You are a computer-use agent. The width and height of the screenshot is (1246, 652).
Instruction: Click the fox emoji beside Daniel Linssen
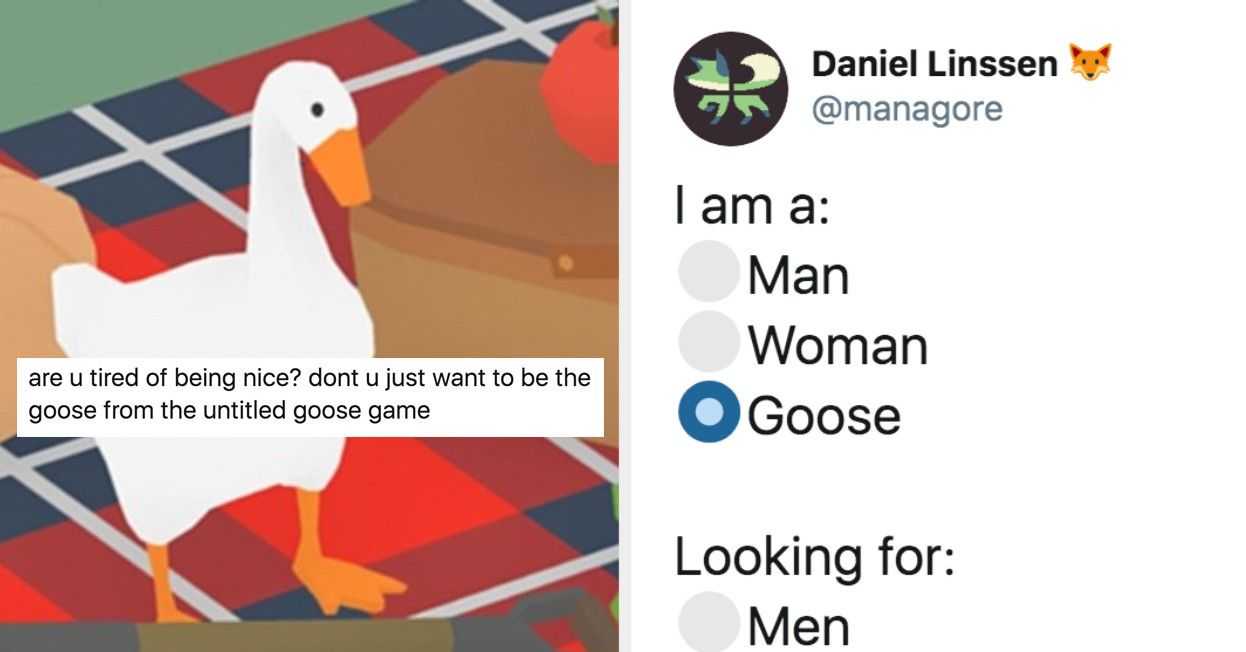(x=1090, y=64)
